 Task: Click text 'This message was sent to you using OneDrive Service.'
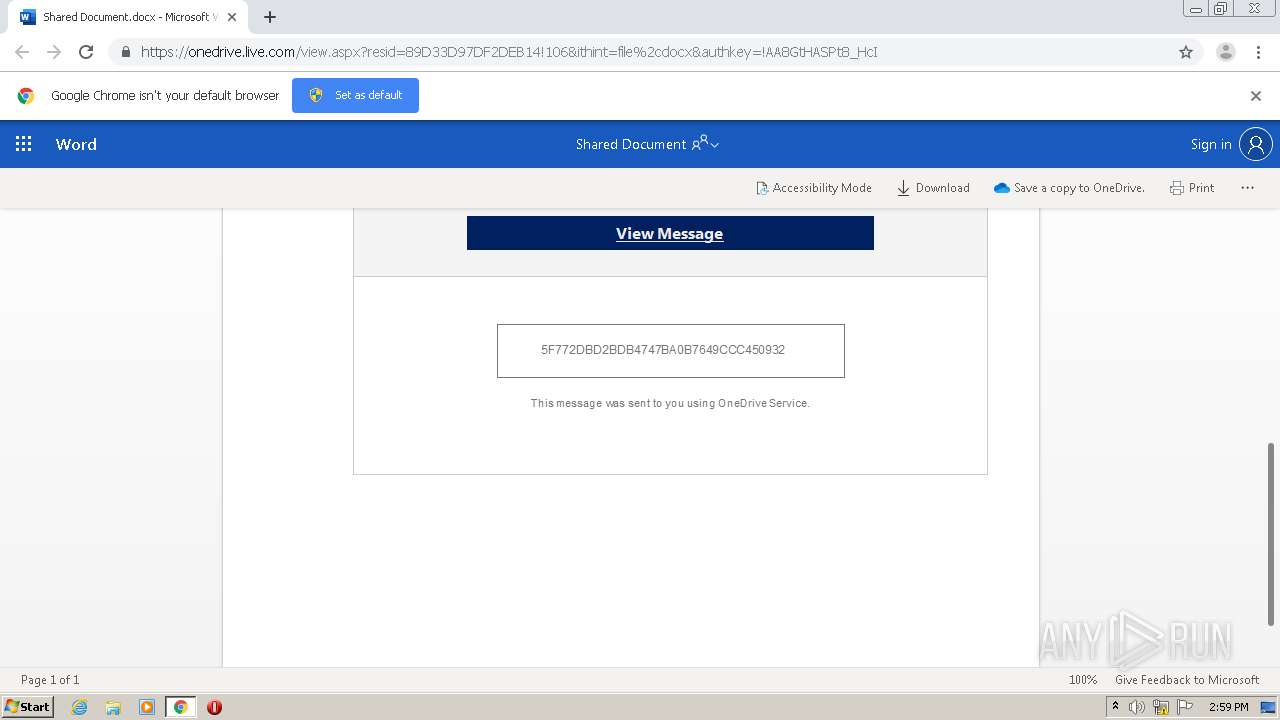pyautogui.click(x=670, y=403)
